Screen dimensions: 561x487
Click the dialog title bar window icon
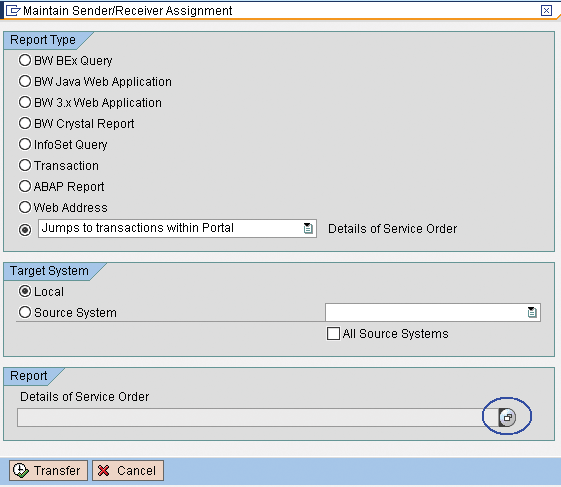(13, 11)
